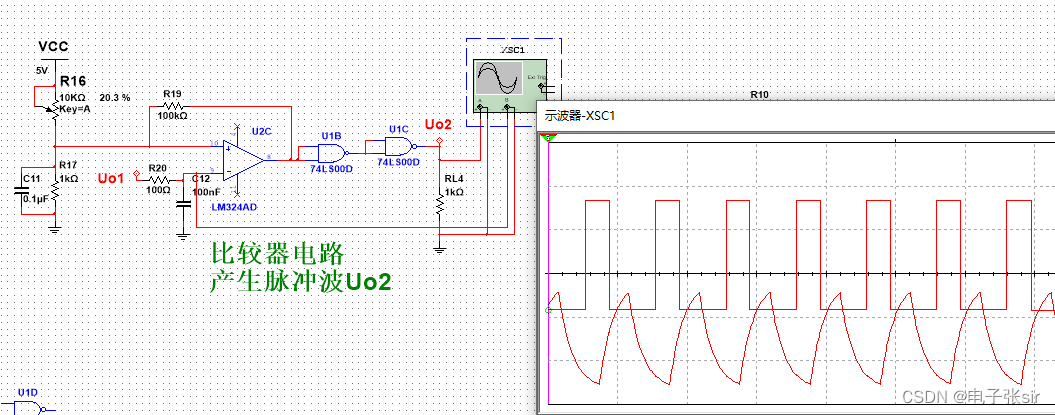
Task: Click the 20.3 % potentiometer setting text
Action: pos(114,98)
